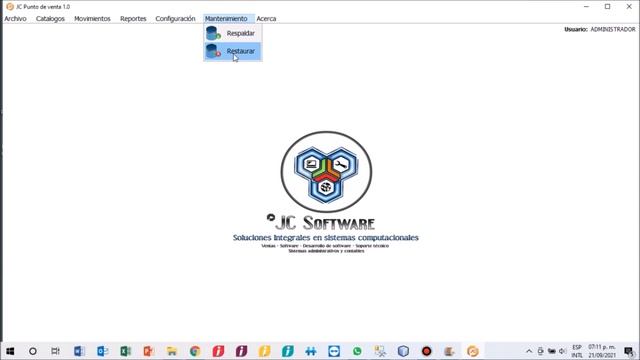Launch Excel from the taskbar
This screenshot has height=360, width=640.
(125, 351)
